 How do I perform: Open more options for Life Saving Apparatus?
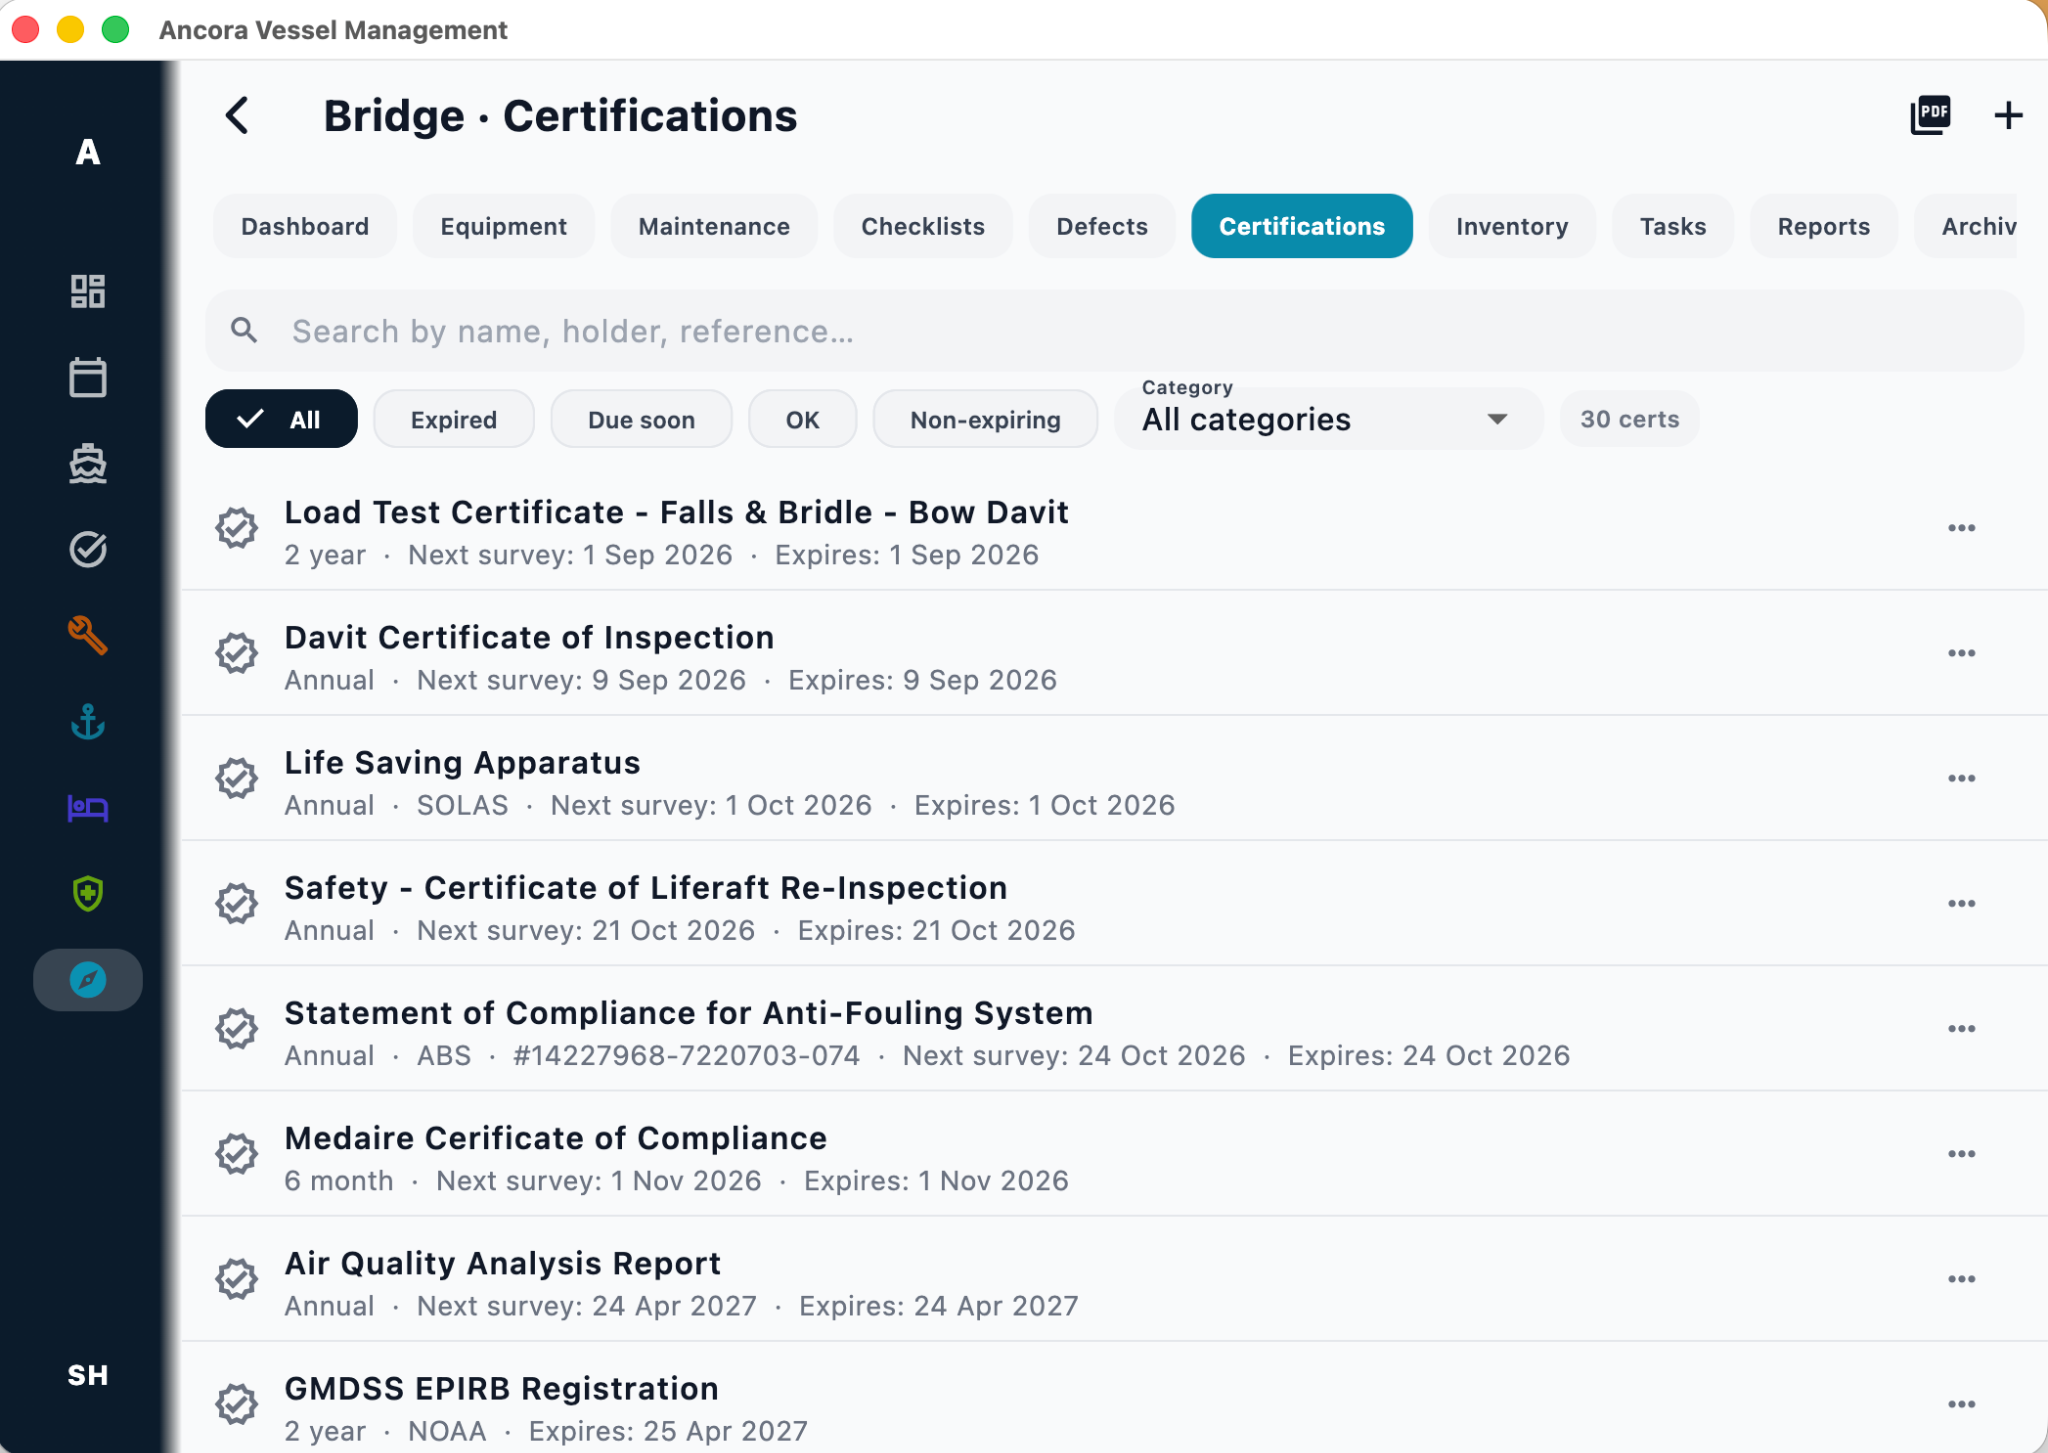tap(1961, 778)
